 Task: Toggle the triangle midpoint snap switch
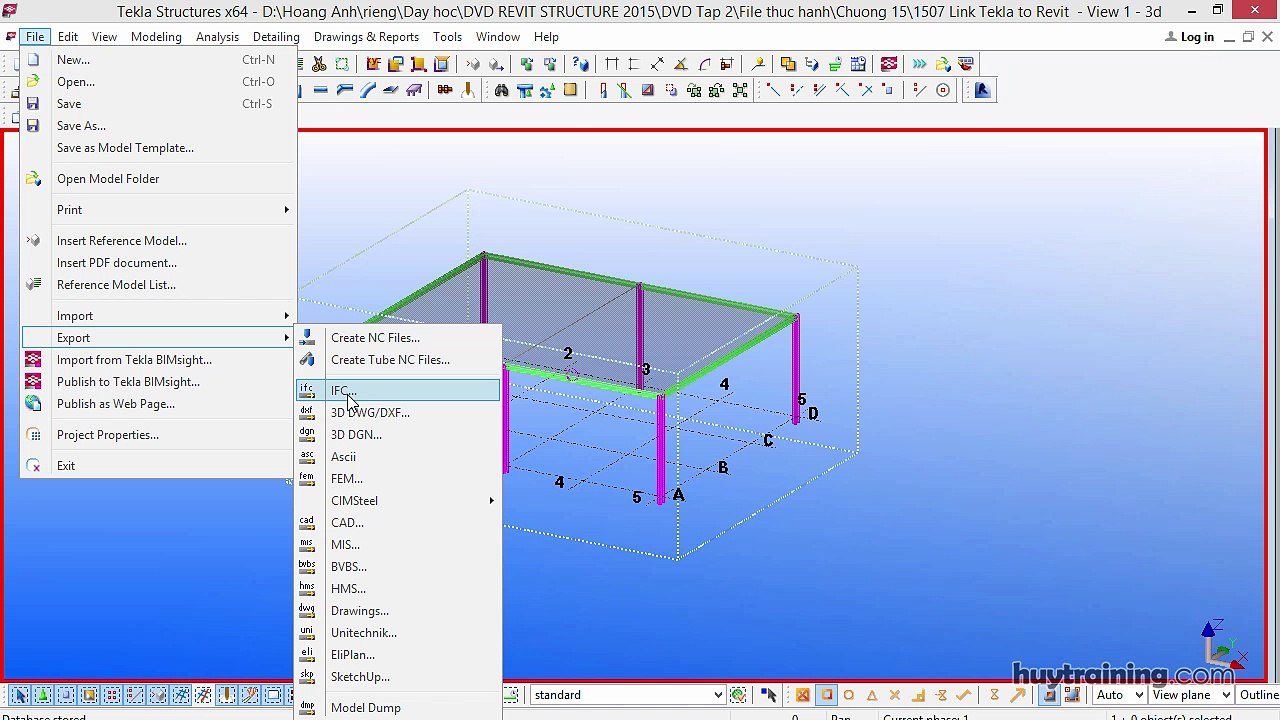click(x=872, y=695)
